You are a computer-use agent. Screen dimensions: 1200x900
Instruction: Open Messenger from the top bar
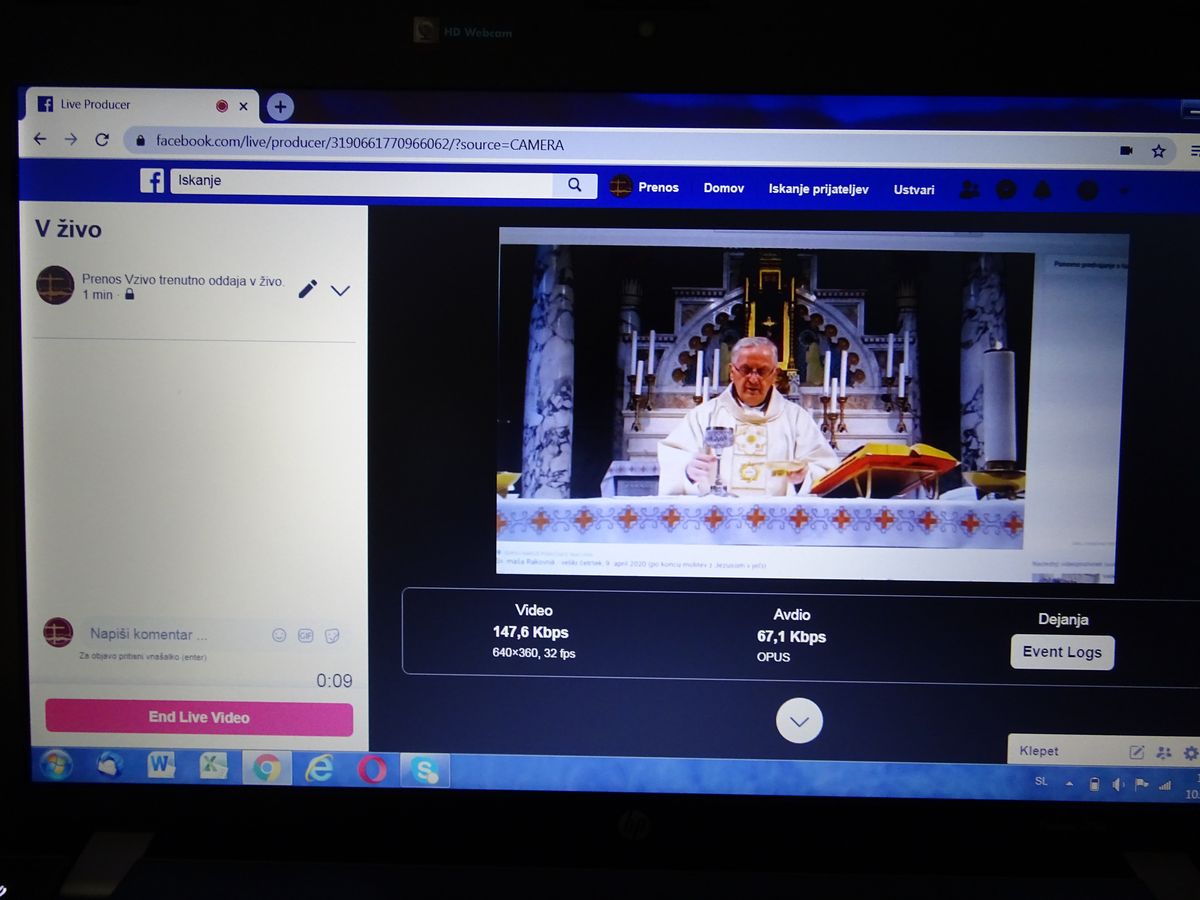click(x=1006, y=189)
